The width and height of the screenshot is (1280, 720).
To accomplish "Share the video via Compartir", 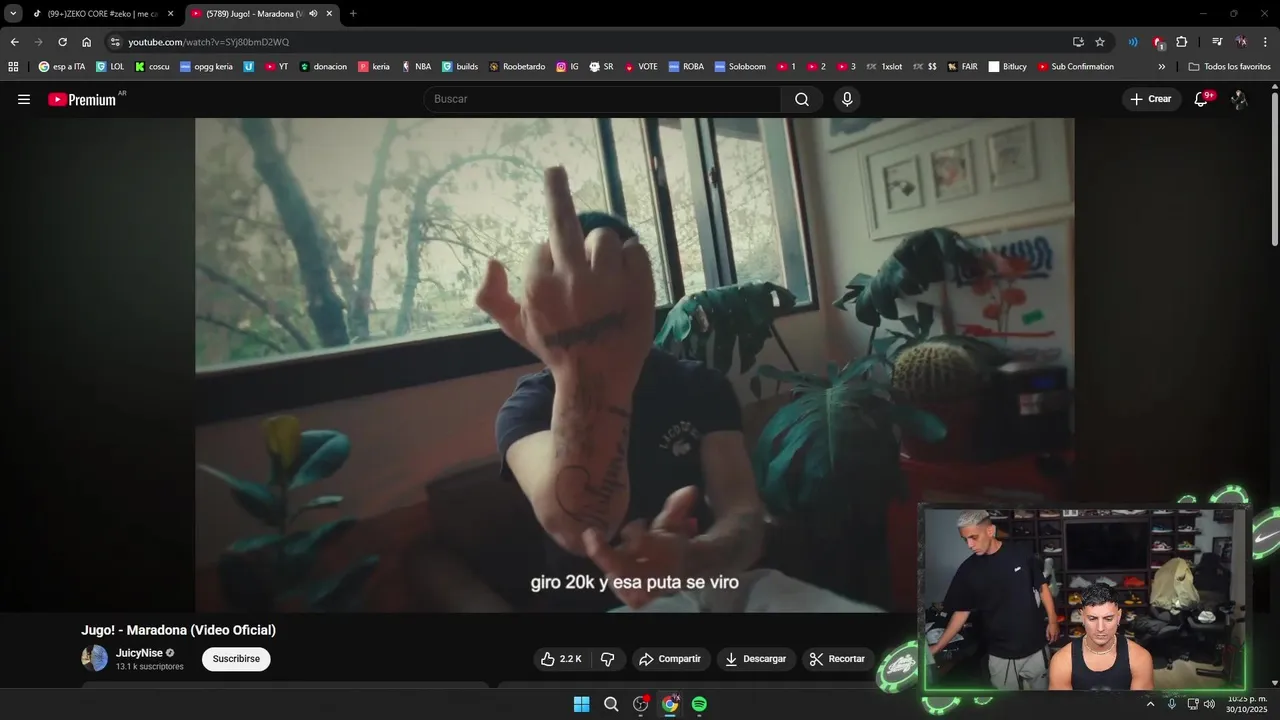I will point(670,659).
